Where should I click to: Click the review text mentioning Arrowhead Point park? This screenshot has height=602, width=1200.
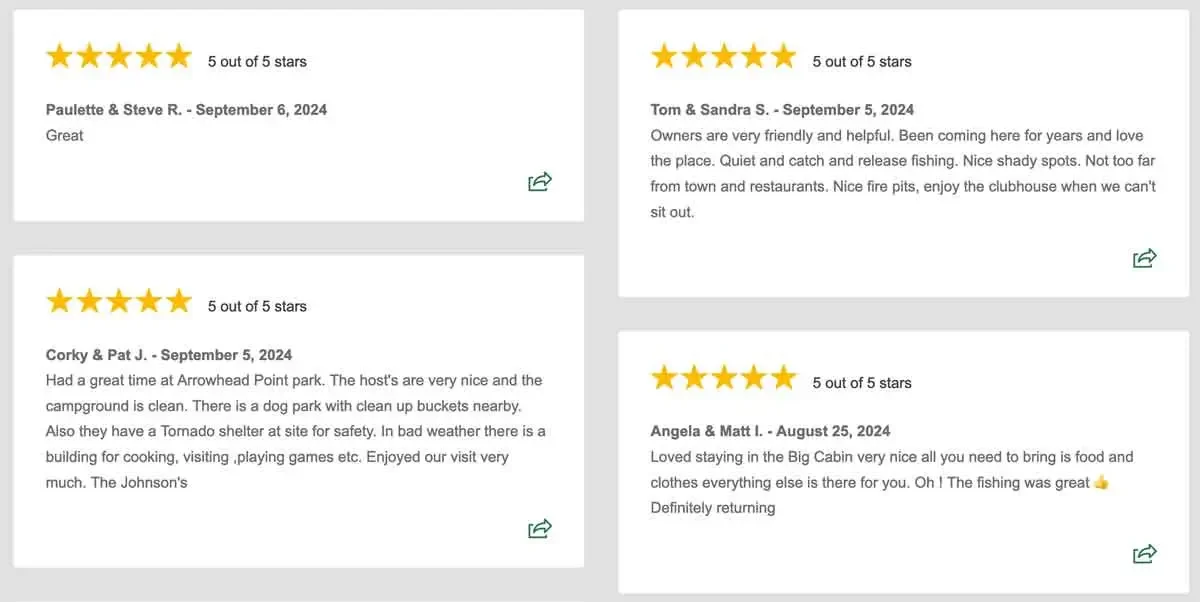click(x=295, y=431)
